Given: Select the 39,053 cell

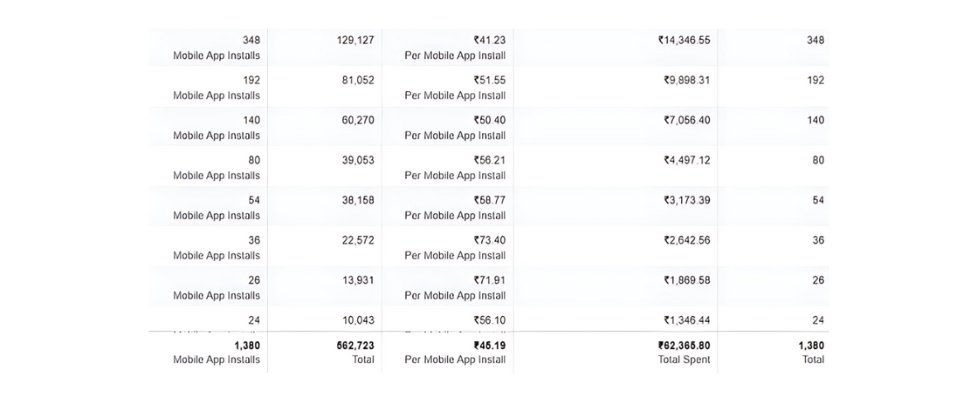Looking at the screenshot, I should [x=353, y=160].
